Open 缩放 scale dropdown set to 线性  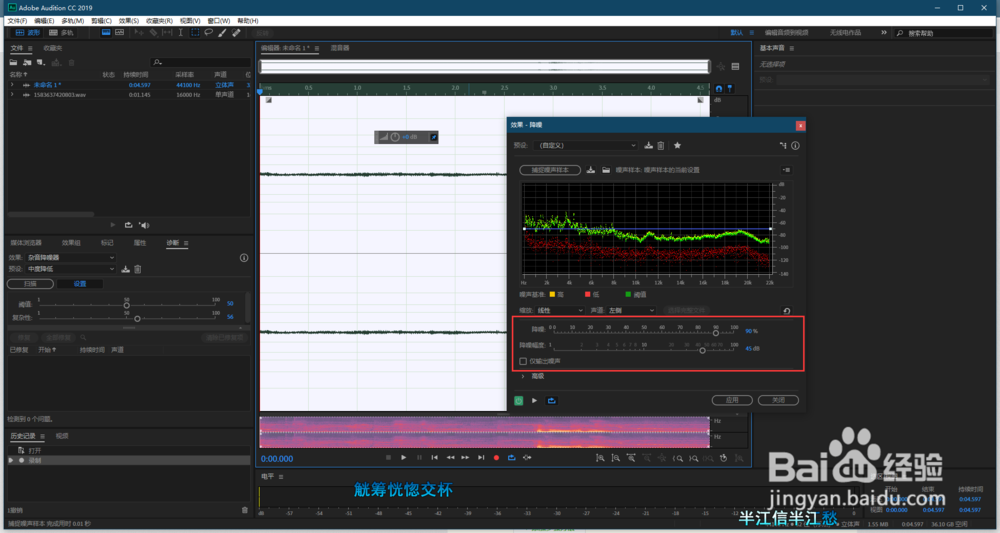point(559,310)
